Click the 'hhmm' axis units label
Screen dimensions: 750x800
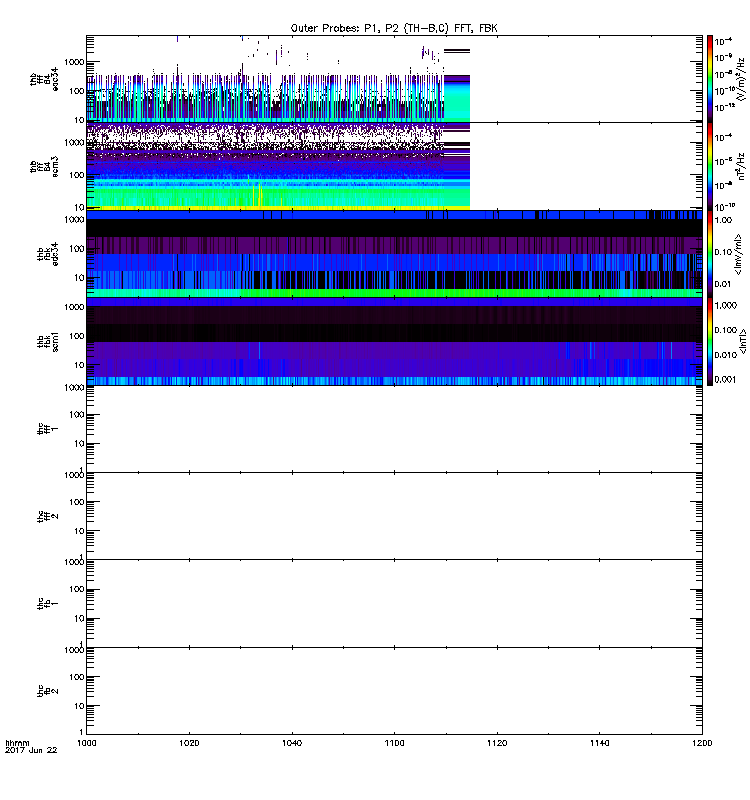[17, 743]
